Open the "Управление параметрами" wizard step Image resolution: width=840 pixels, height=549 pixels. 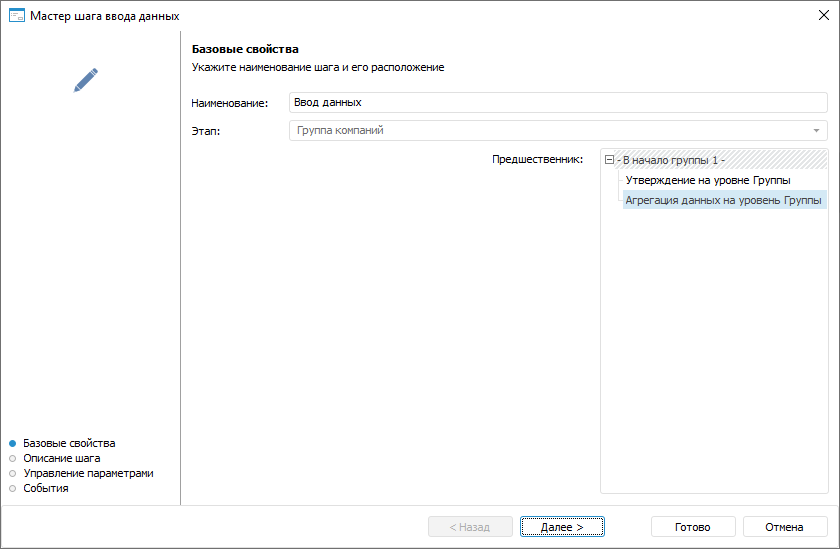[88, 473]
